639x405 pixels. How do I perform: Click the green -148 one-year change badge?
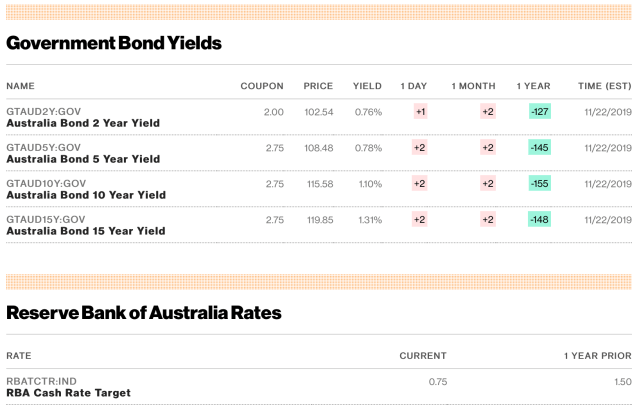click(x=540, y=220)
